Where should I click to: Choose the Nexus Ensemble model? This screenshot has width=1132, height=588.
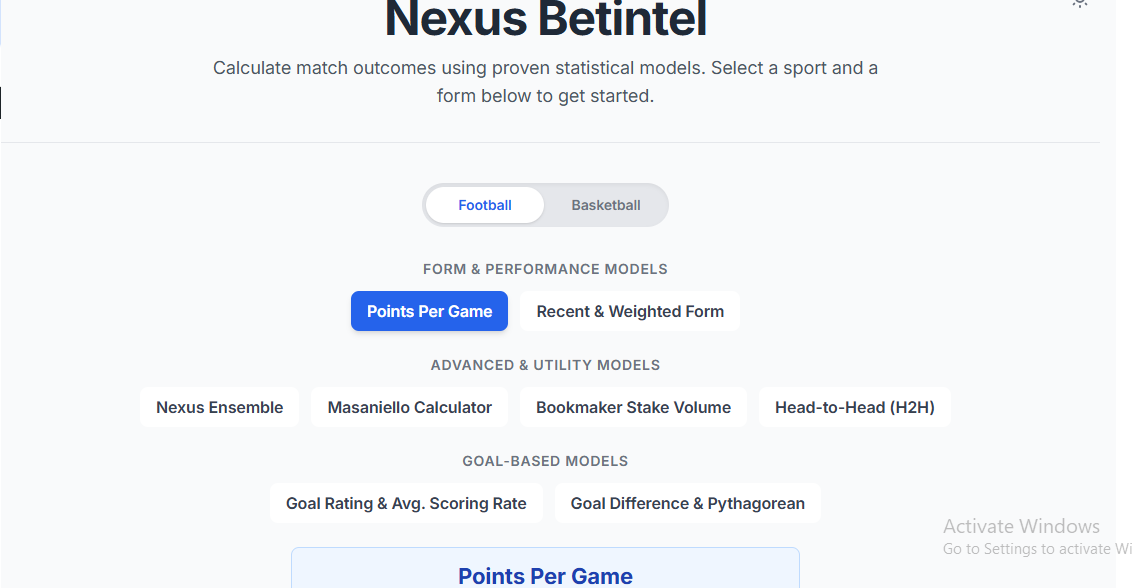click(219, 407)
